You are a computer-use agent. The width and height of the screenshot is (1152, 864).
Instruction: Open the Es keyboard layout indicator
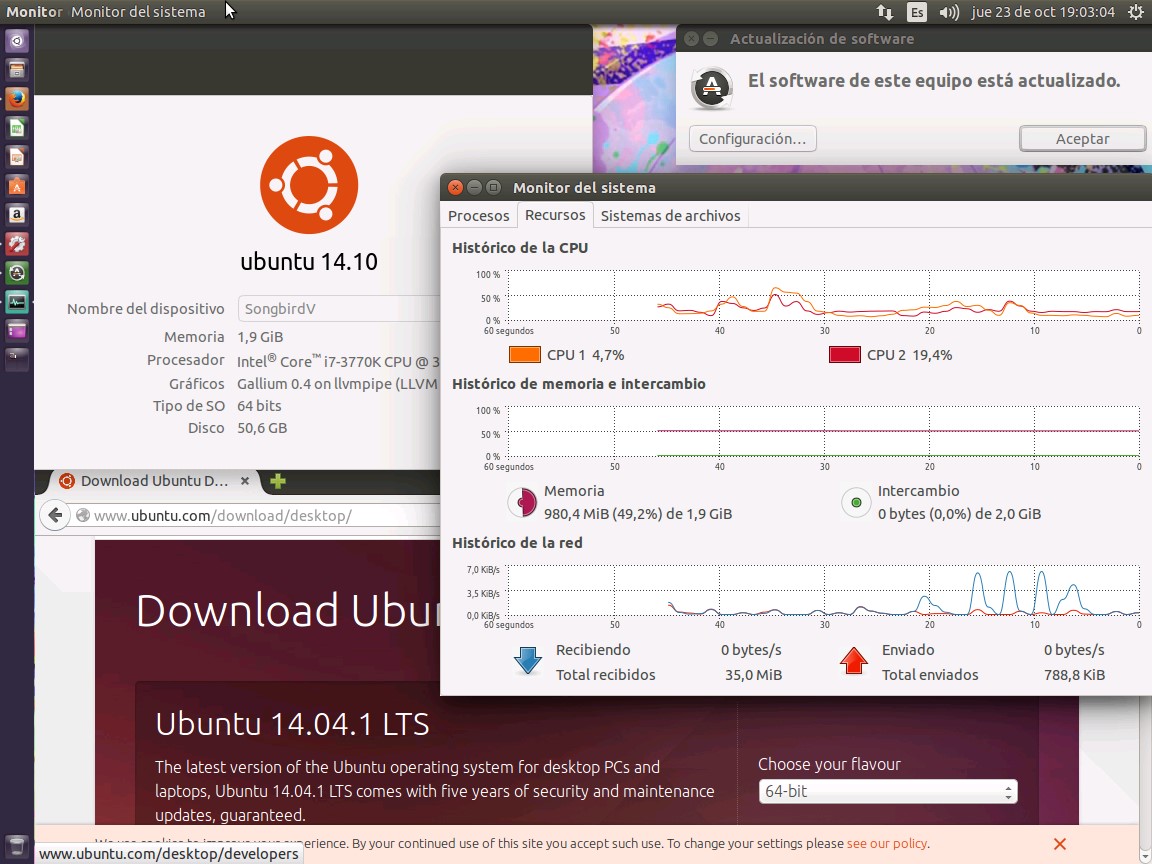[x=917, y=12]
